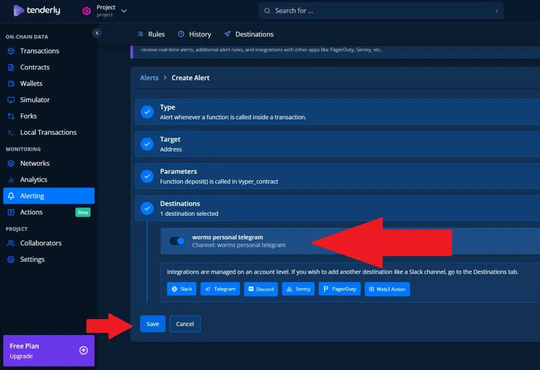Screen dimensions: 540x370
Task: Click the Sentry integration button
Action: tap(298, 289)
